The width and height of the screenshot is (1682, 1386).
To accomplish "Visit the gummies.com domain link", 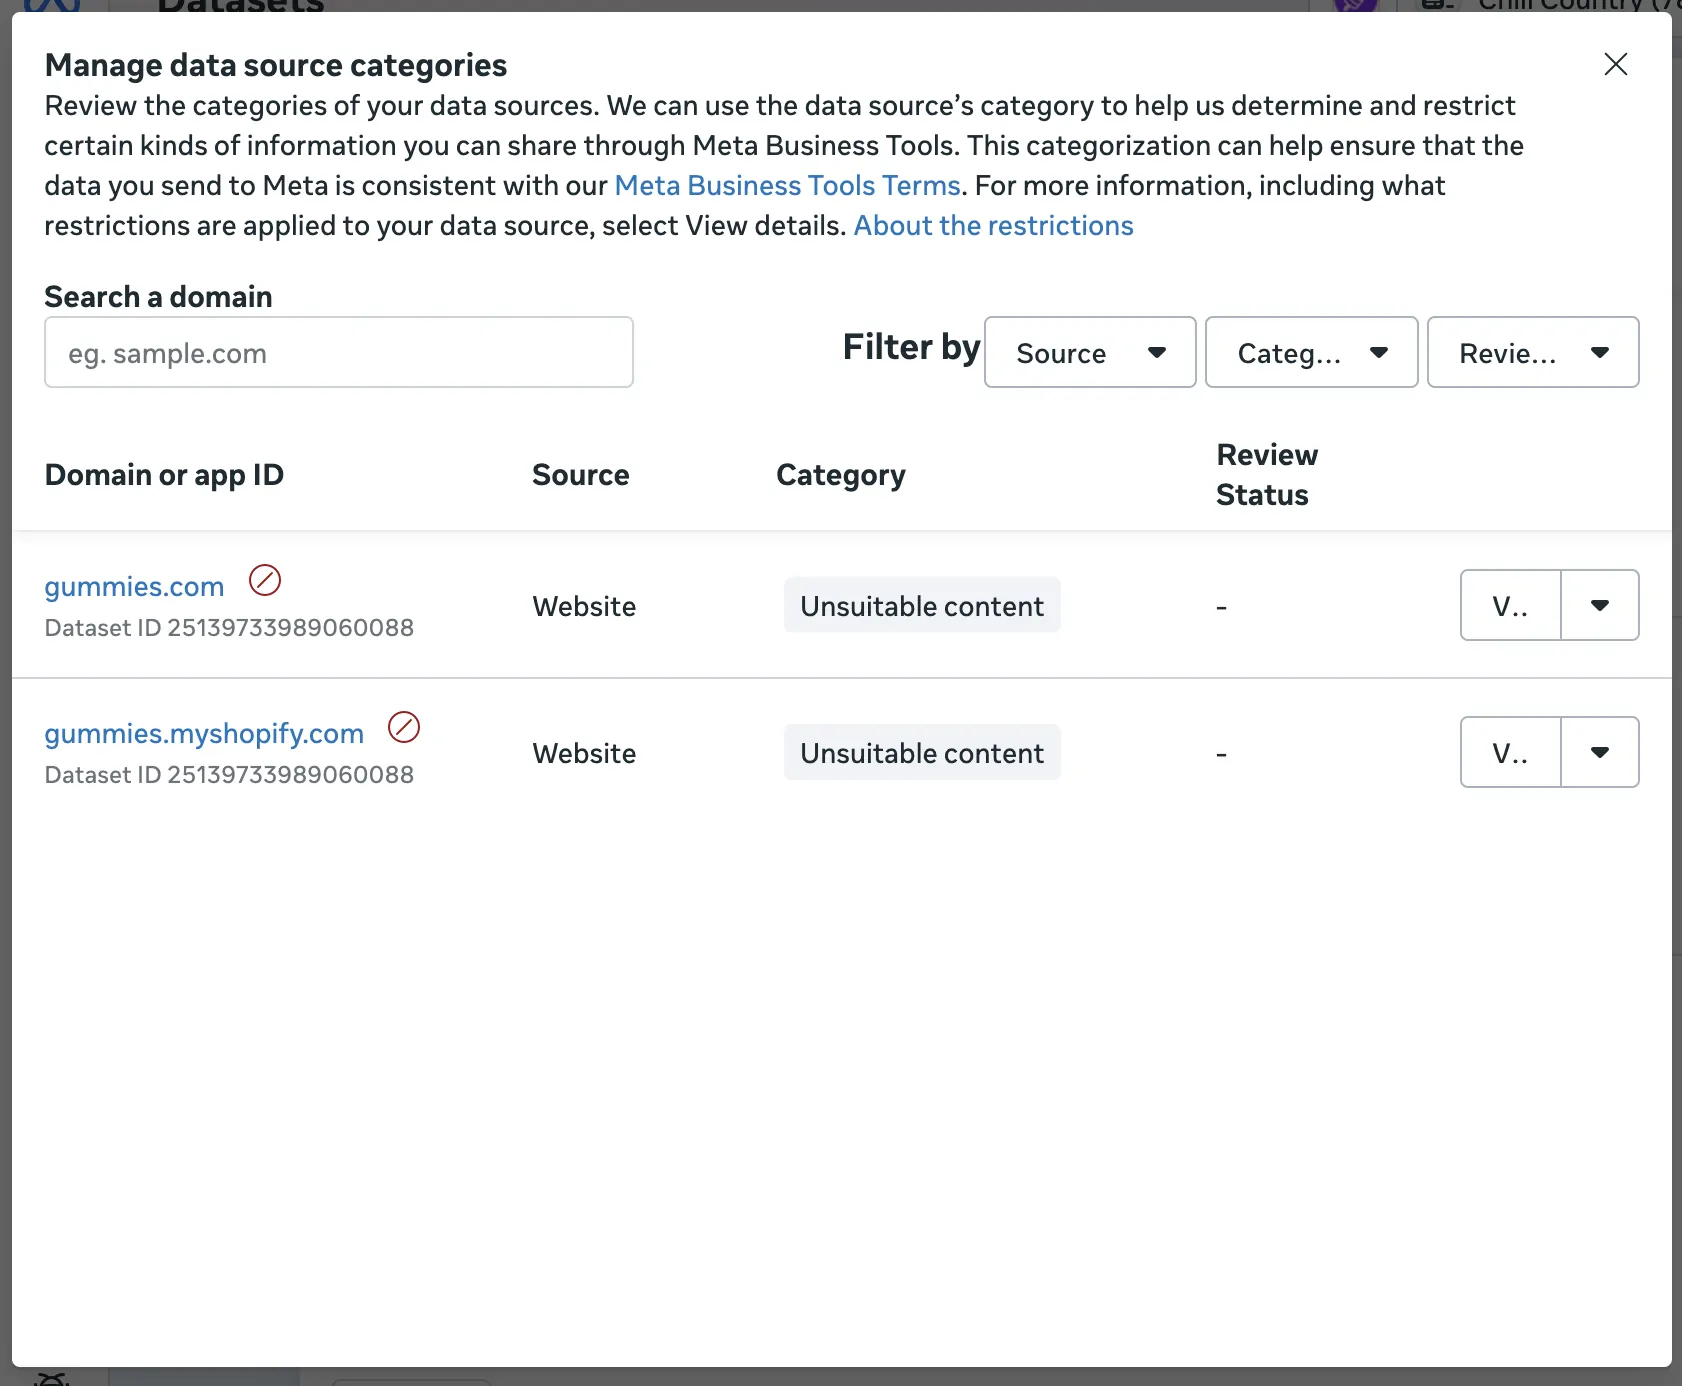I will click(x=133, y=586).
